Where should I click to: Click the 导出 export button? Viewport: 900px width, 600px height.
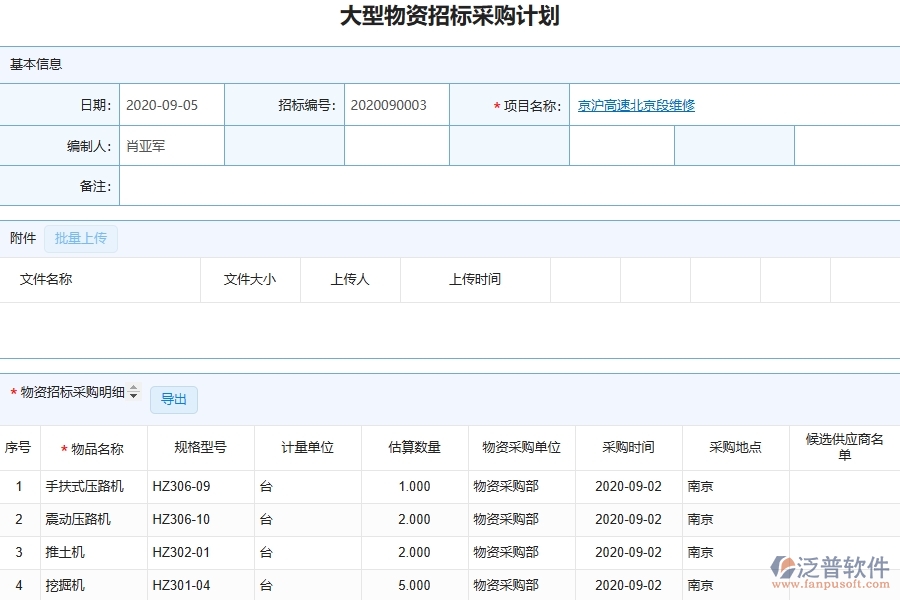point(173,399)
